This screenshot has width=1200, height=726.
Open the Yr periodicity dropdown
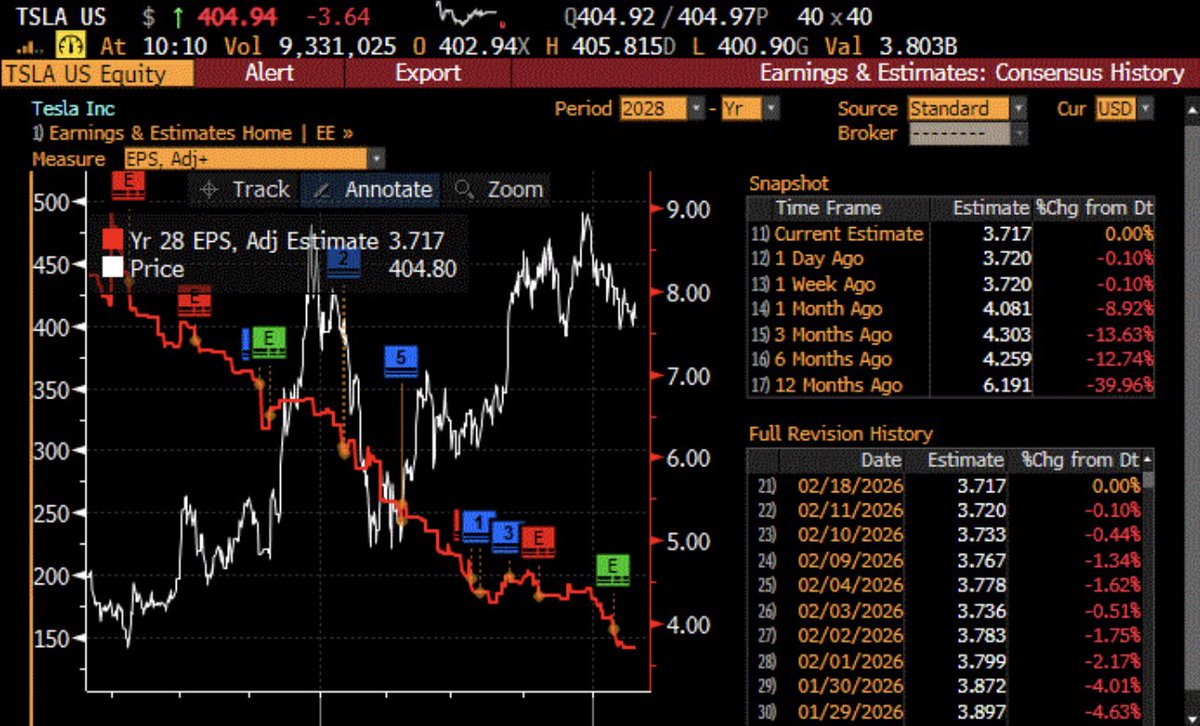click(750, 108)
